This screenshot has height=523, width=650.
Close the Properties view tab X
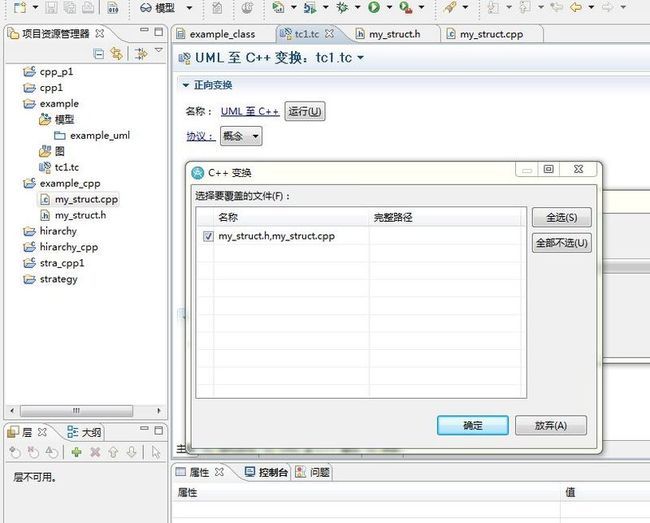(220, 472)
